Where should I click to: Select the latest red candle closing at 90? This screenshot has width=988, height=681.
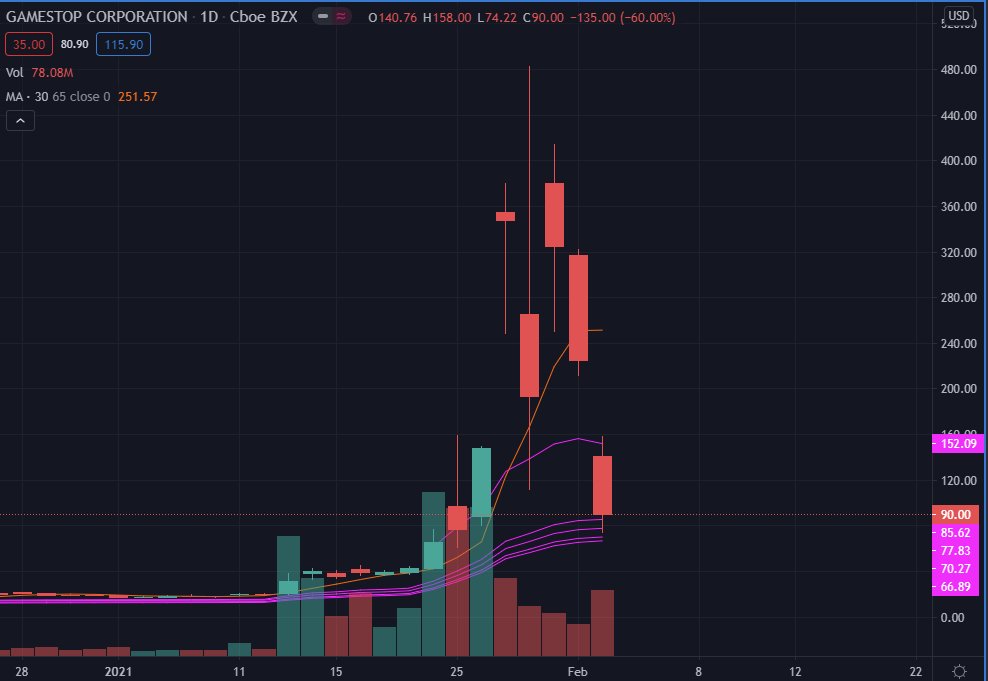602,485
